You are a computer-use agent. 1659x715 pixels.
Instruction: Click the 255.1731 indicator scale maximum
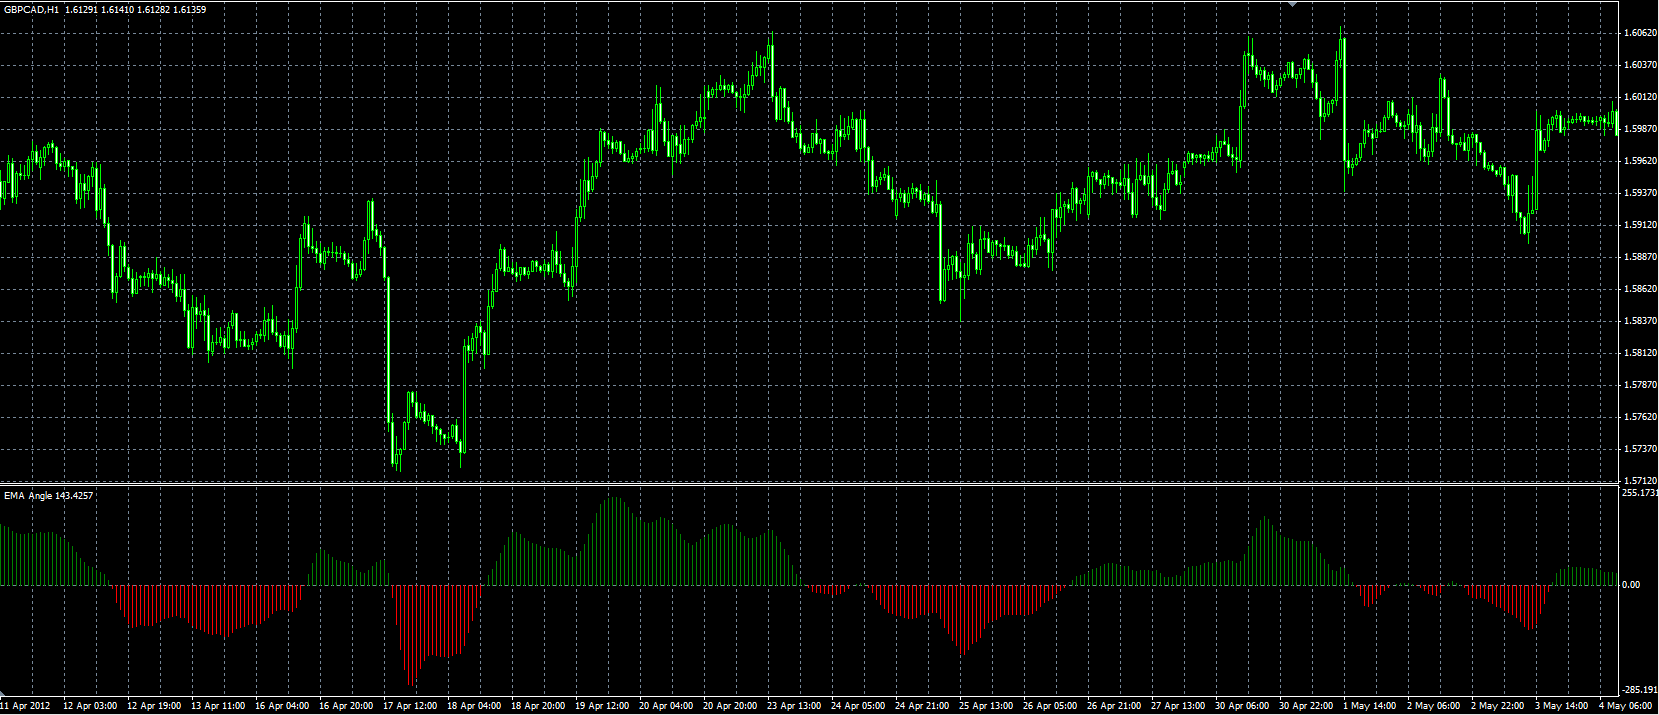coord(1640,493)
